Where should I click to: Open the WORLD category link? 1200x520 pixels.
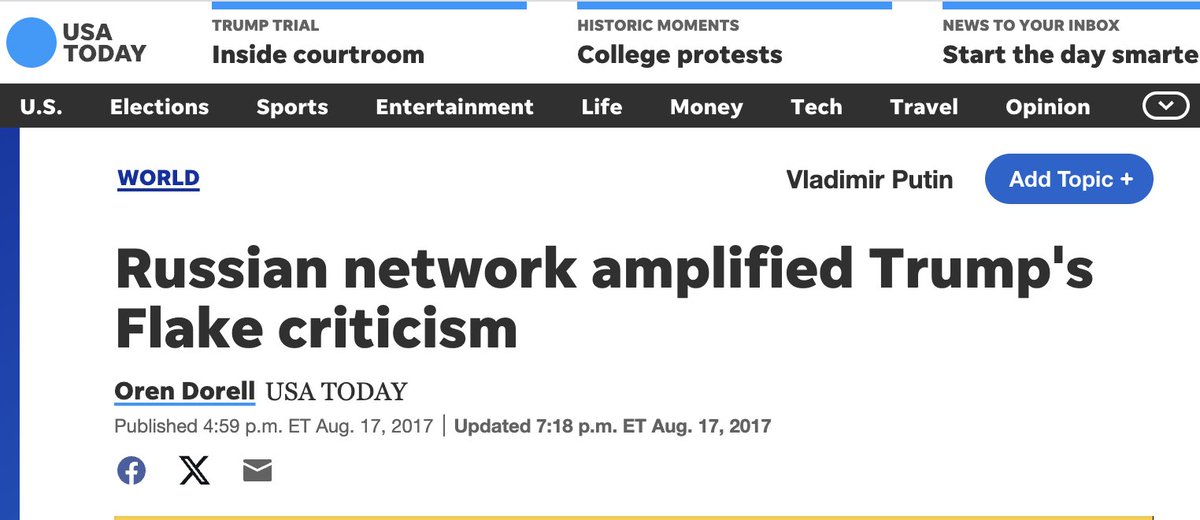[x=158, y=179]
